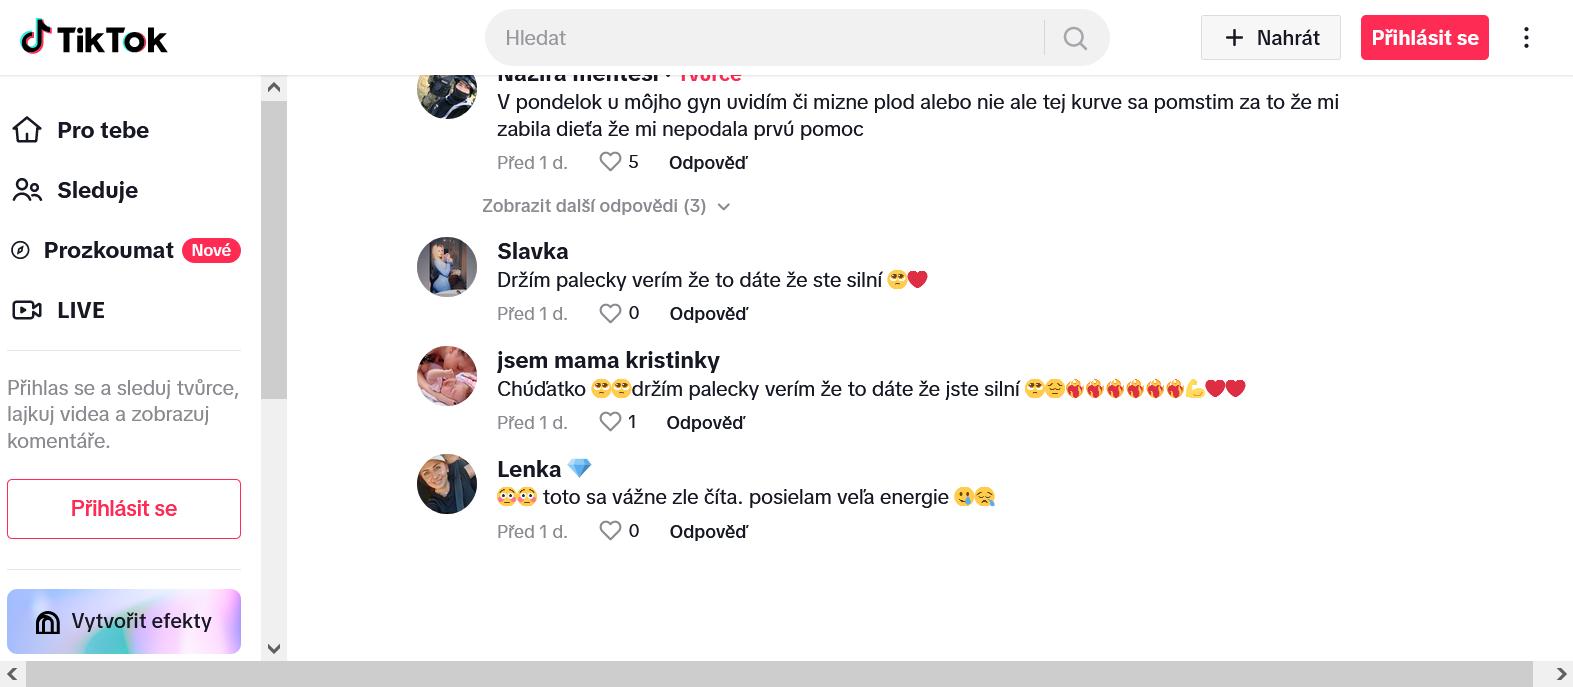
Task: Open Prozkoumat explore page
Action: (108, 250)
